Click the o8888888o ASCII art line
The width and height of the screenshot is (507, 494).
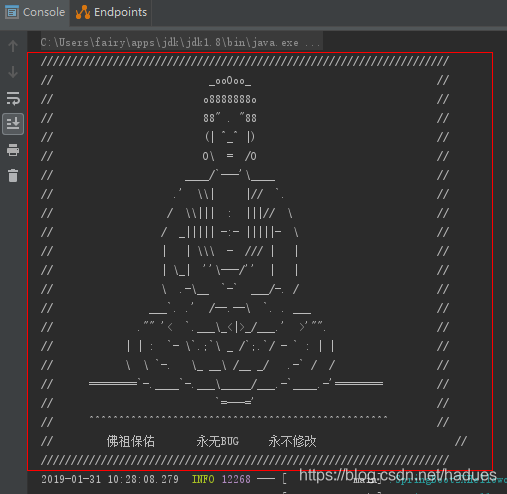tap(230, 100)
